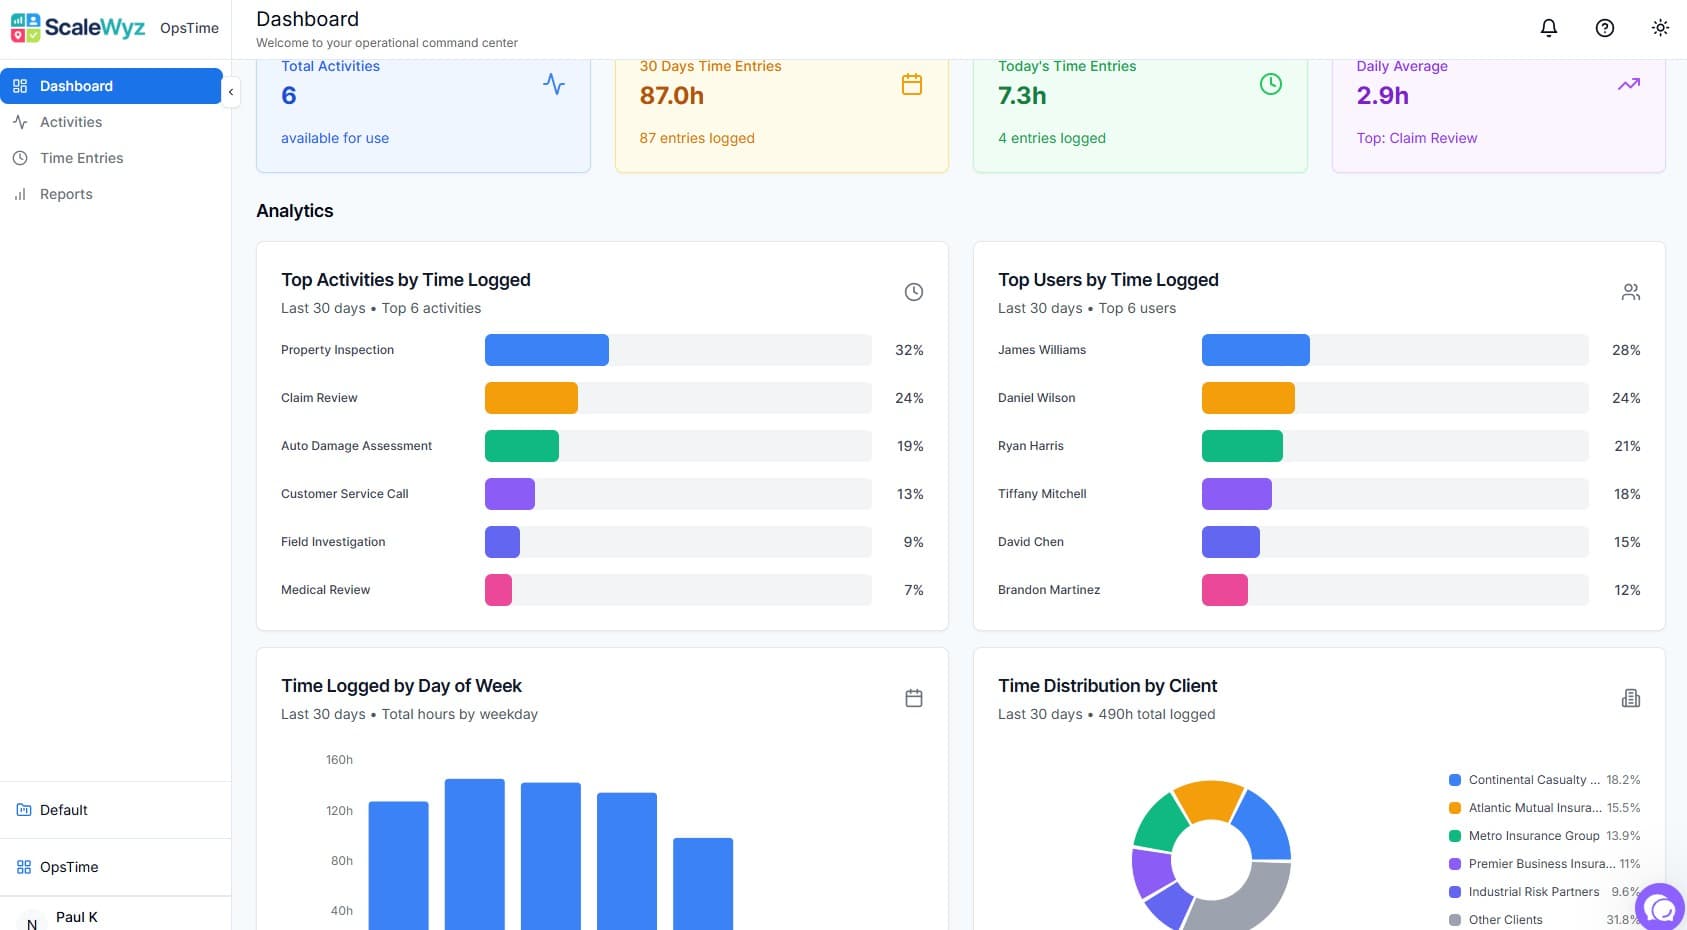Click the Continental Casualty legend color swatch
The image size is (1687, 930).
click(1455, 780)
